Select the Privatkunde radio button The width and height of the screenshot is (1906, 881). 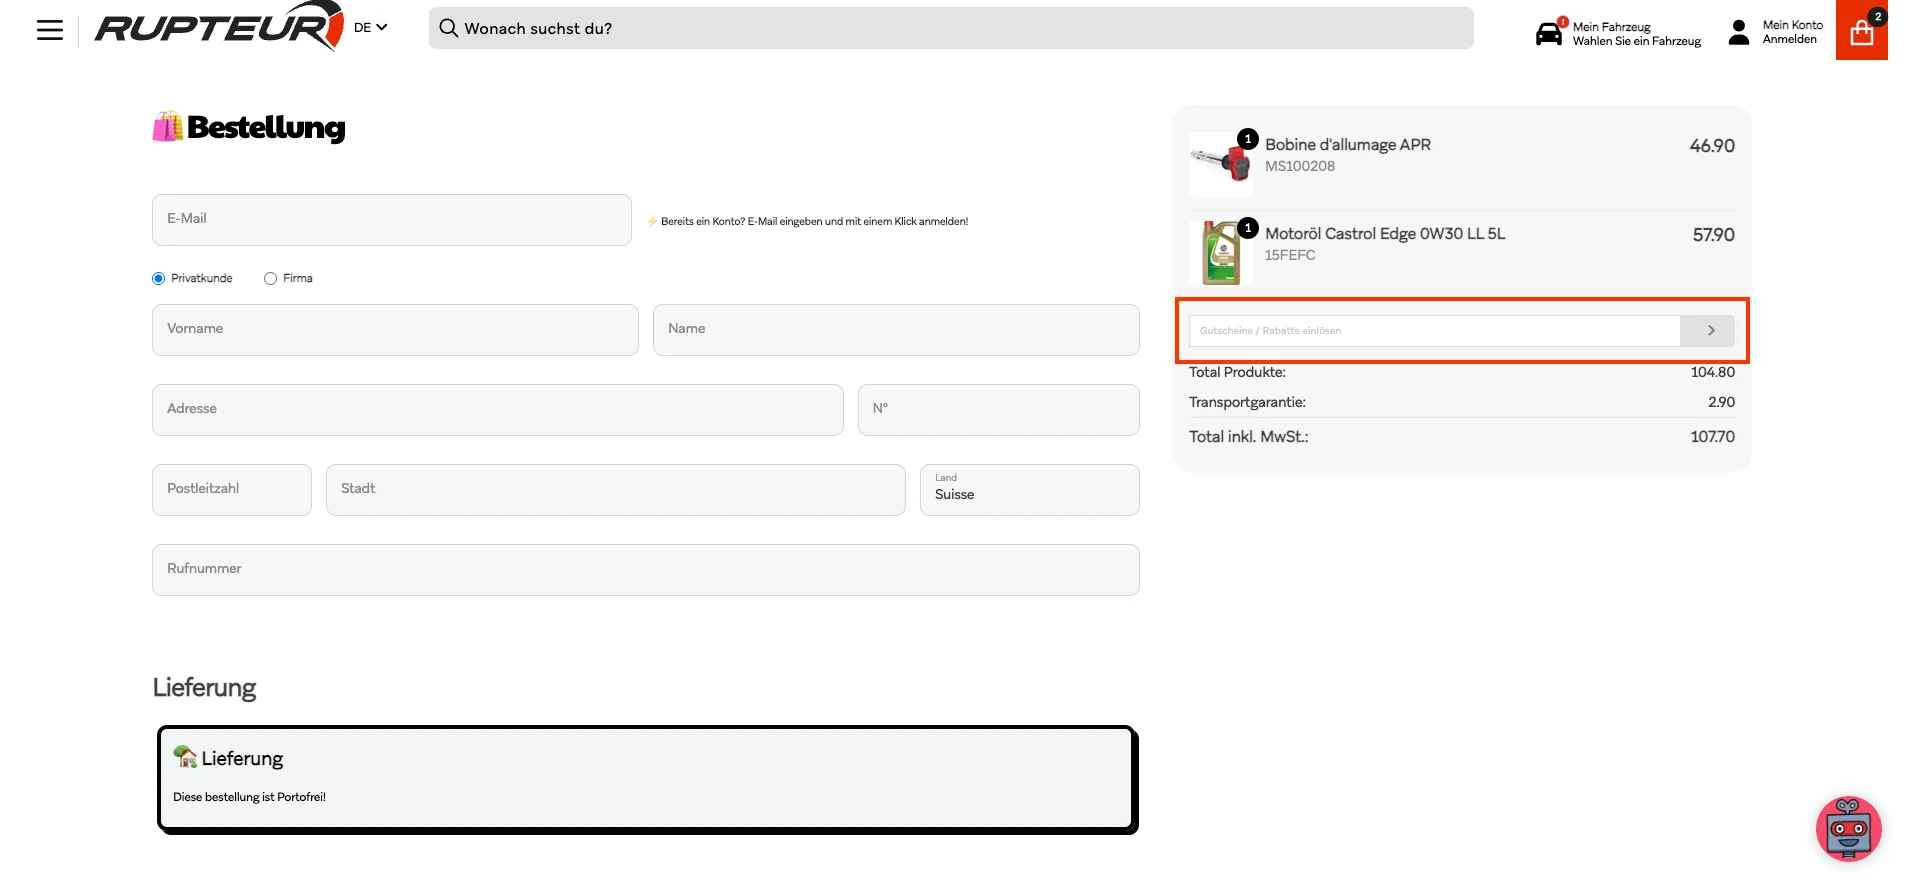(x=159, y=279)
